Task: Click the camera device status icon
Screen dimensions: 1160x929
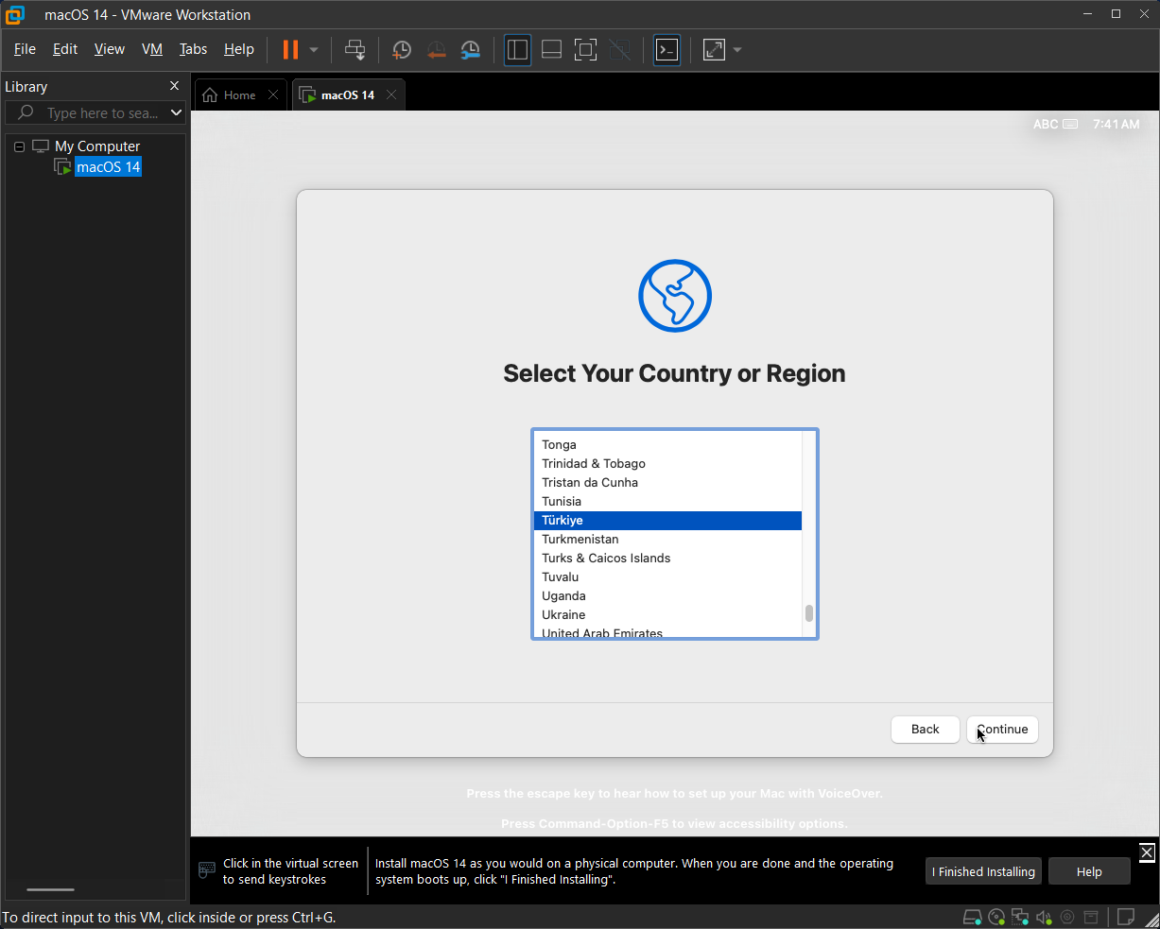Action: 1068,918
